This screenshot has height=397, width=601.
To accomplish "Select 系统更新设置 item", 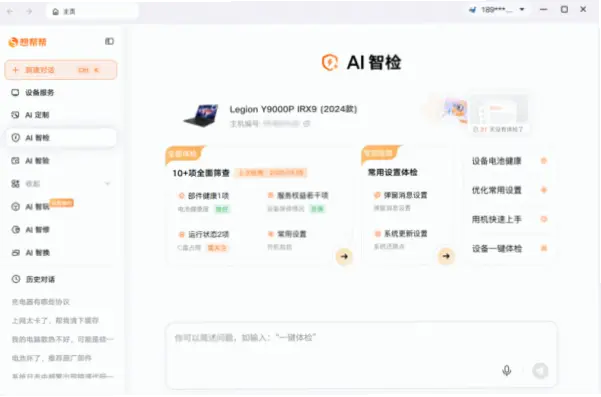I will [x=401, y=233].
